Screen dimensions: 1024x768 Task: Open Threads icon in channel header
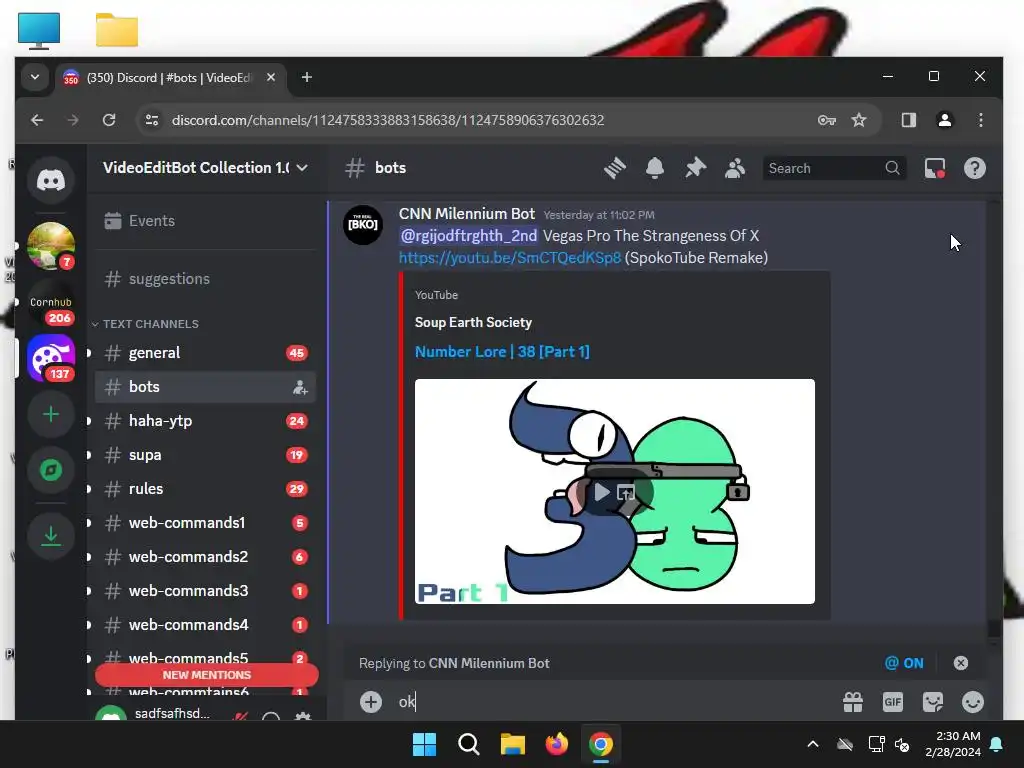pyautogui.click(x=615, y=168)
